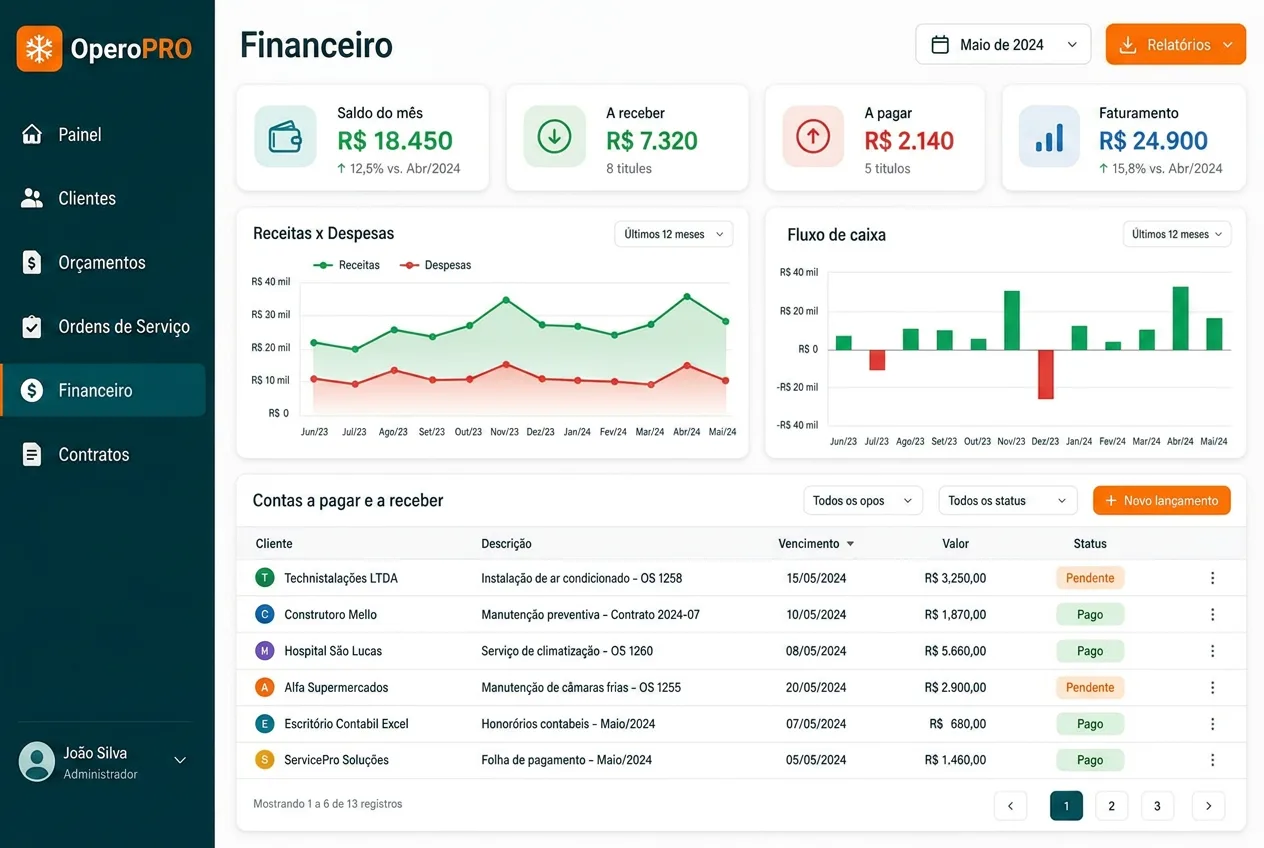This screenshot has height=848, width=1264.
Task: Navigate to Ordens de Serviço
Action: (x=104, y=326)
